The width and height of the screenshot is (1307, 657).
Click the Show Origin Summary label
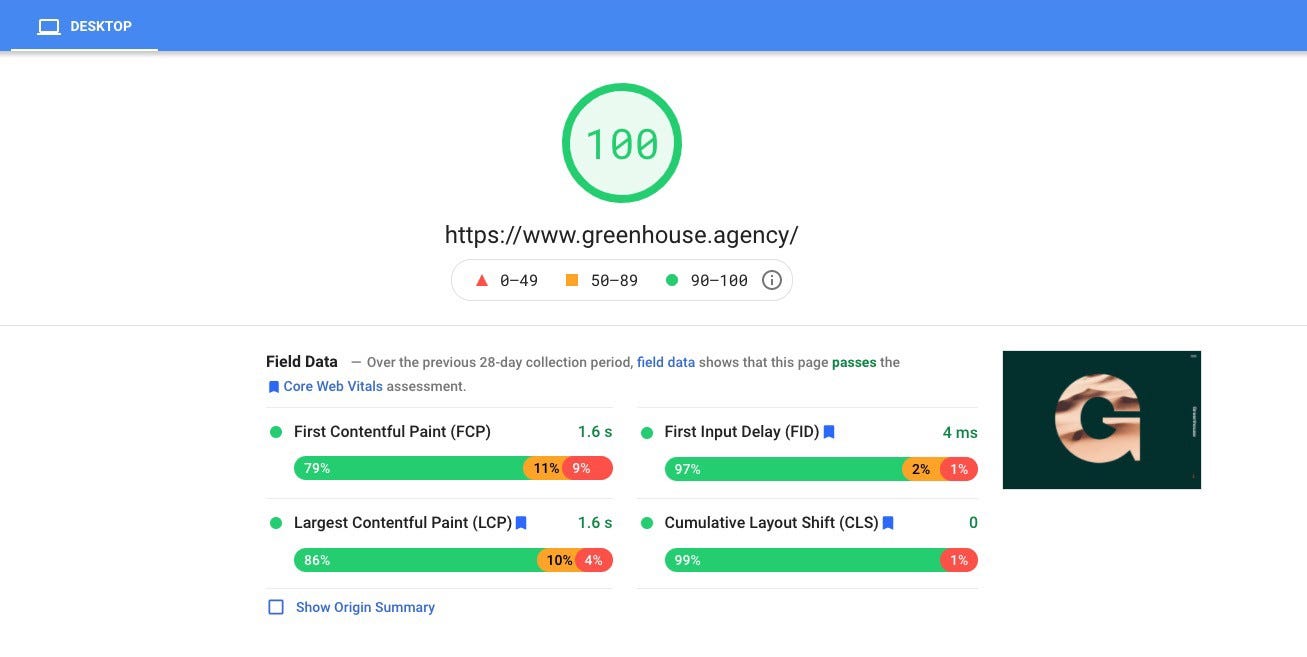[x=365, y=607]
